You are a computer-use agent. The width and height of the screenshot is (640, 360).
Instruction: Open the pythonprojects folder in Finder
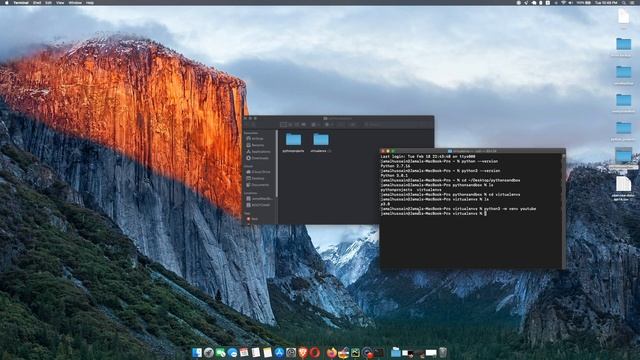293,142
